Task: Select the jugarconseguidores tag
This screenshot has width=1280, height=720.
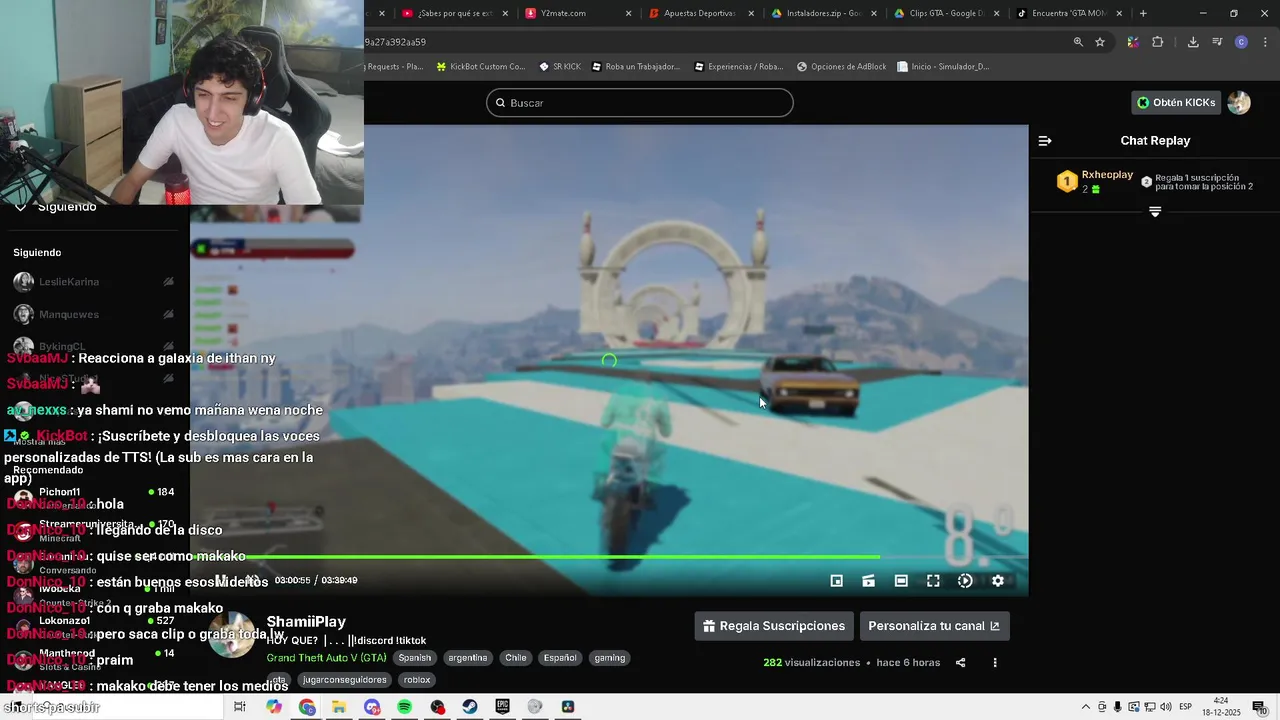Action: pyautogui.click(x=344, y=680)
